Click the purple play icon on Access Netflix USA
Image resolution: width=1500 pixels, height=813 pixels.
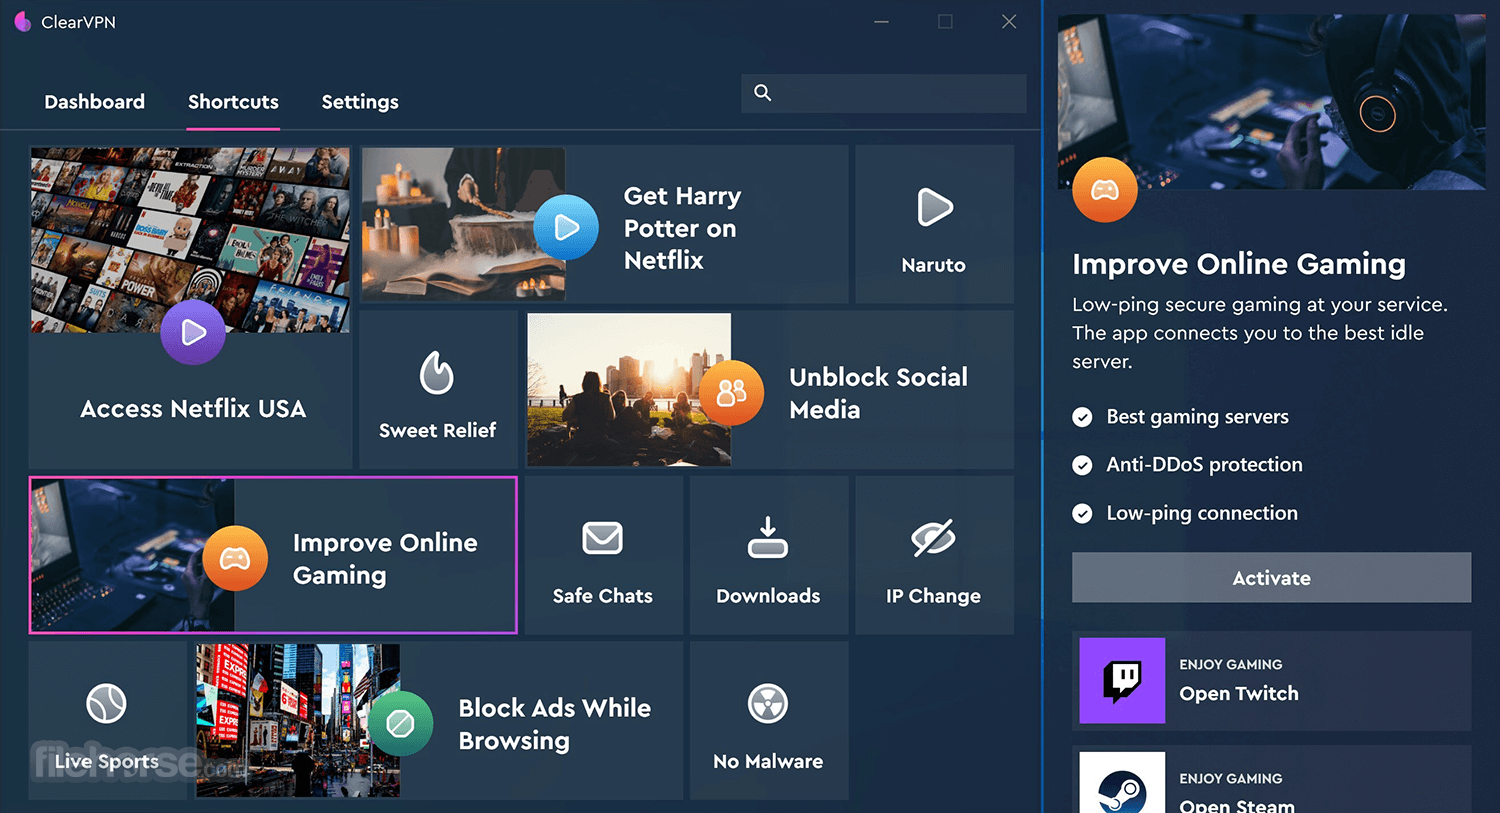tap(193, 332)
